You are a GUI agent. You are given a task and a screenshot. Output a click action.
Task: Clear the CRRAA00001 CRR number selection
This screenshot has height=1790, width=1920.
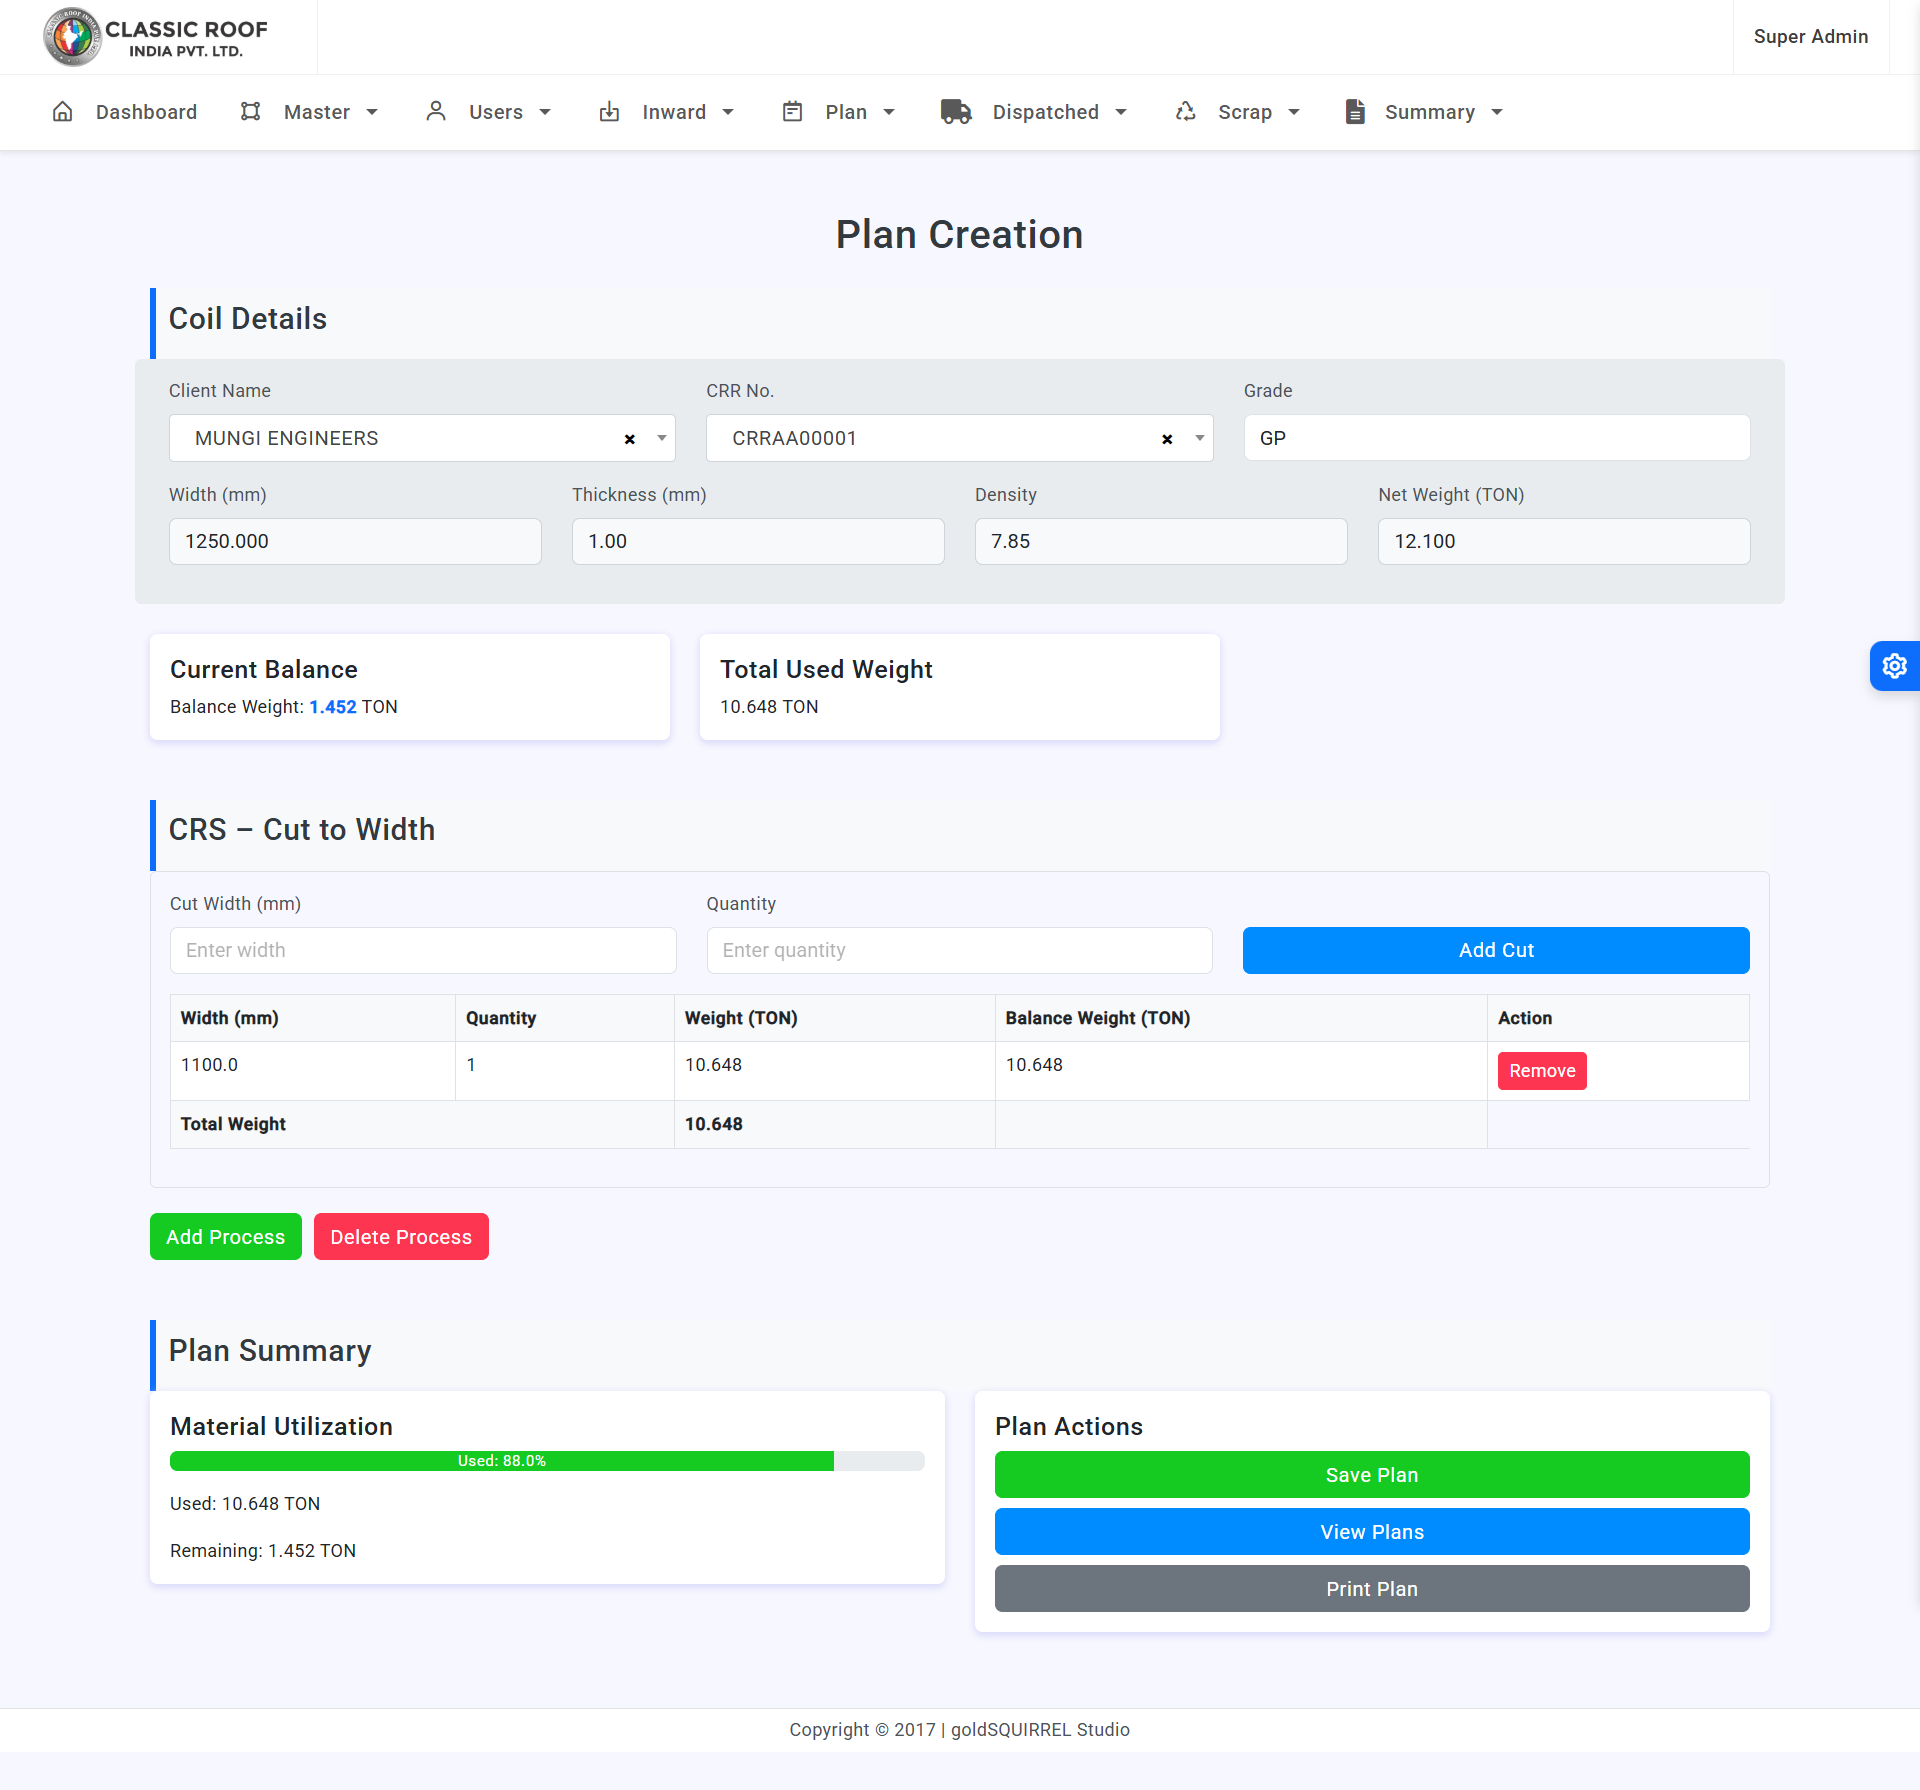click(x=1167, y=439)
